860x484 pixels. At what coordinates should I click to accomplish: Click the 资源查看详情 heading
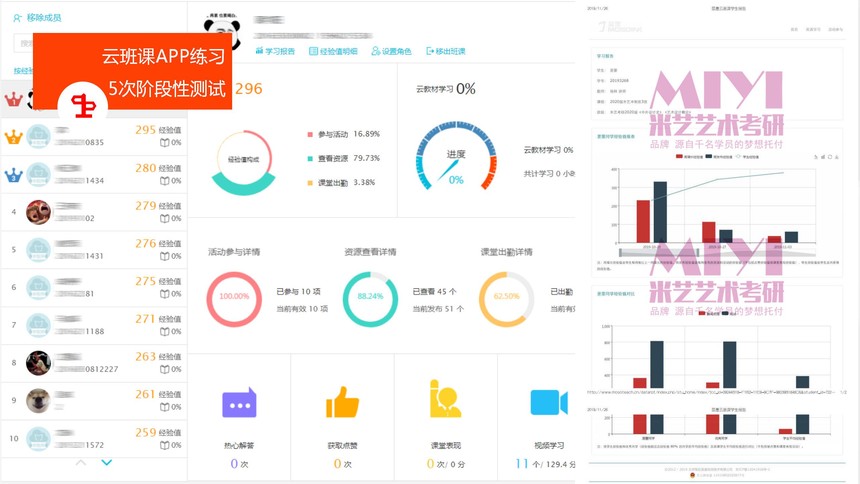pos(370,252)
